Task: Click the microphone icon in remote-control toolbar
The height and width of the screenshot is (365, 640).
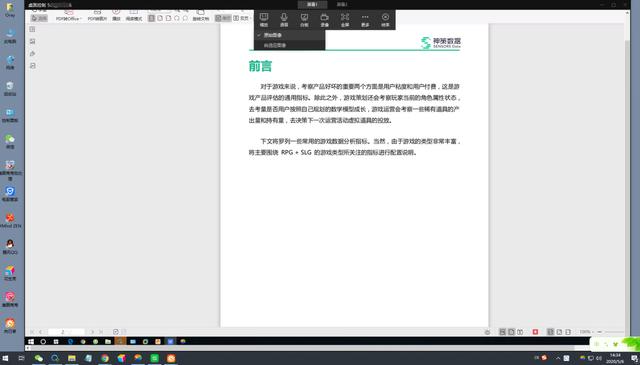Action: (x=284, y=19)
